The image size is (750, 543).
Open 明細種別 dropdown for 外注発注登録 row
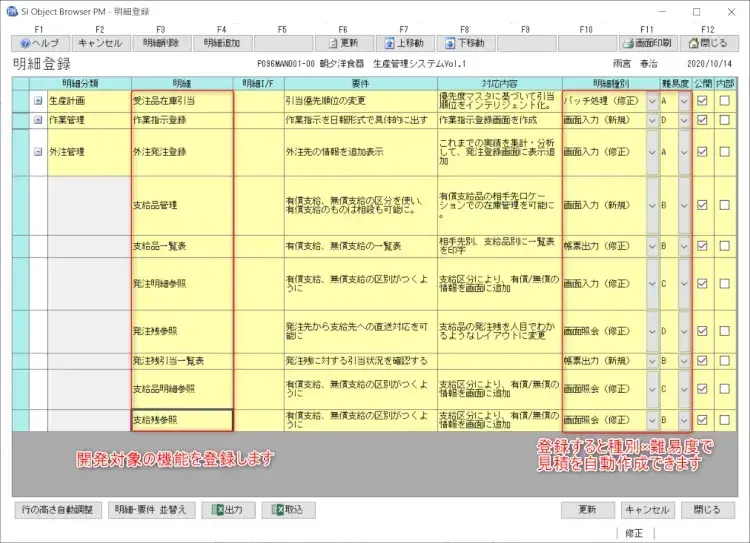coord(652,153)
